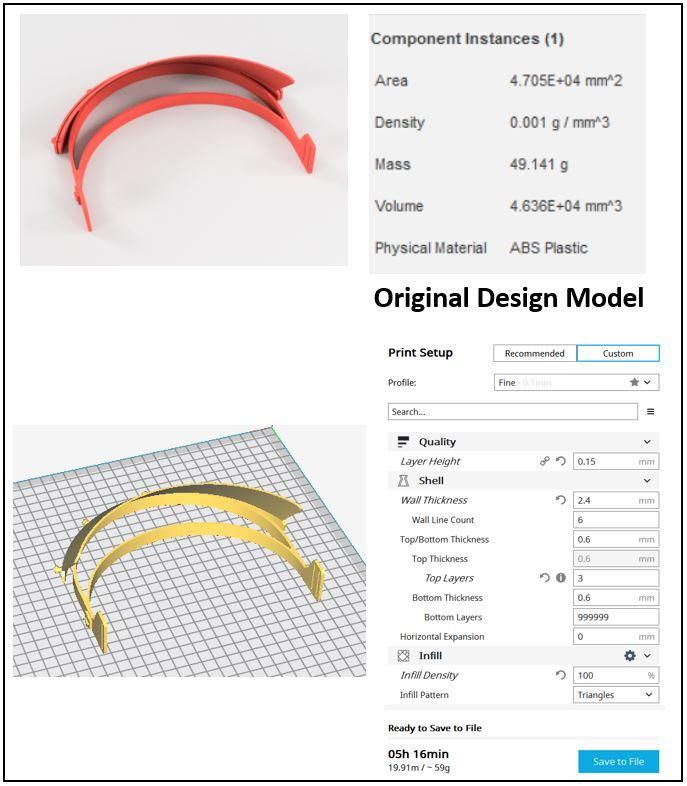Click the Top/Bottom Thickness field
The width and height of the screenshot is (687, 786).
click(616, 539)
